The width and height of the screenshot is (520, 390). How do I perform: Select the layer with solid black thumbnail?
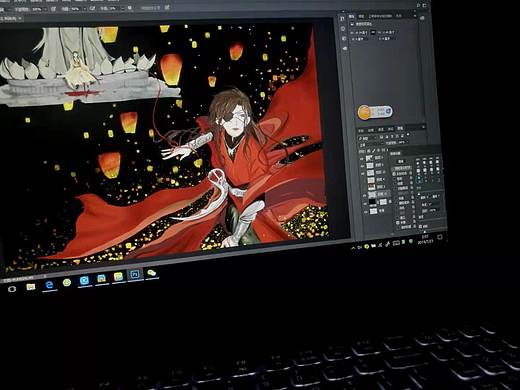[372, 202]
